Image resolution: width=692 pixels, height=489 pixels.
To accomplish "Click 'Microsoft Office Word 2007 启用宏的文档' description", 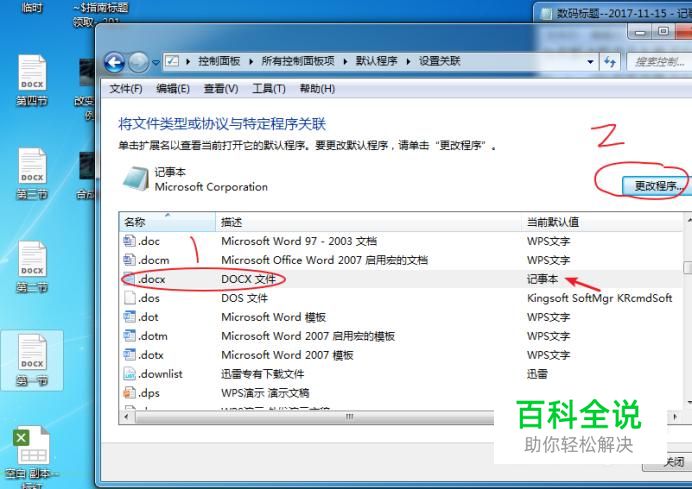I will tap(324, 260).
